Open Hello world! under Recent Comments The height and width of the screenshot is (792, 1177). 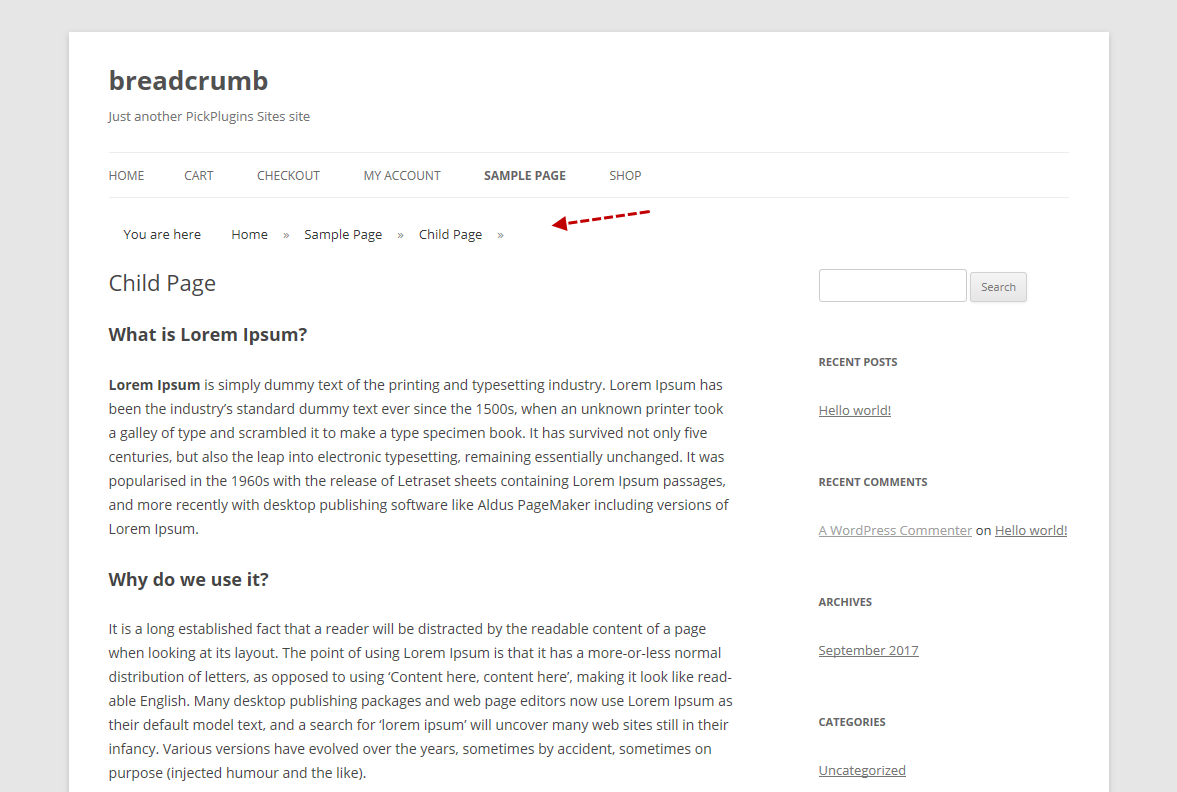(1030, 529)
